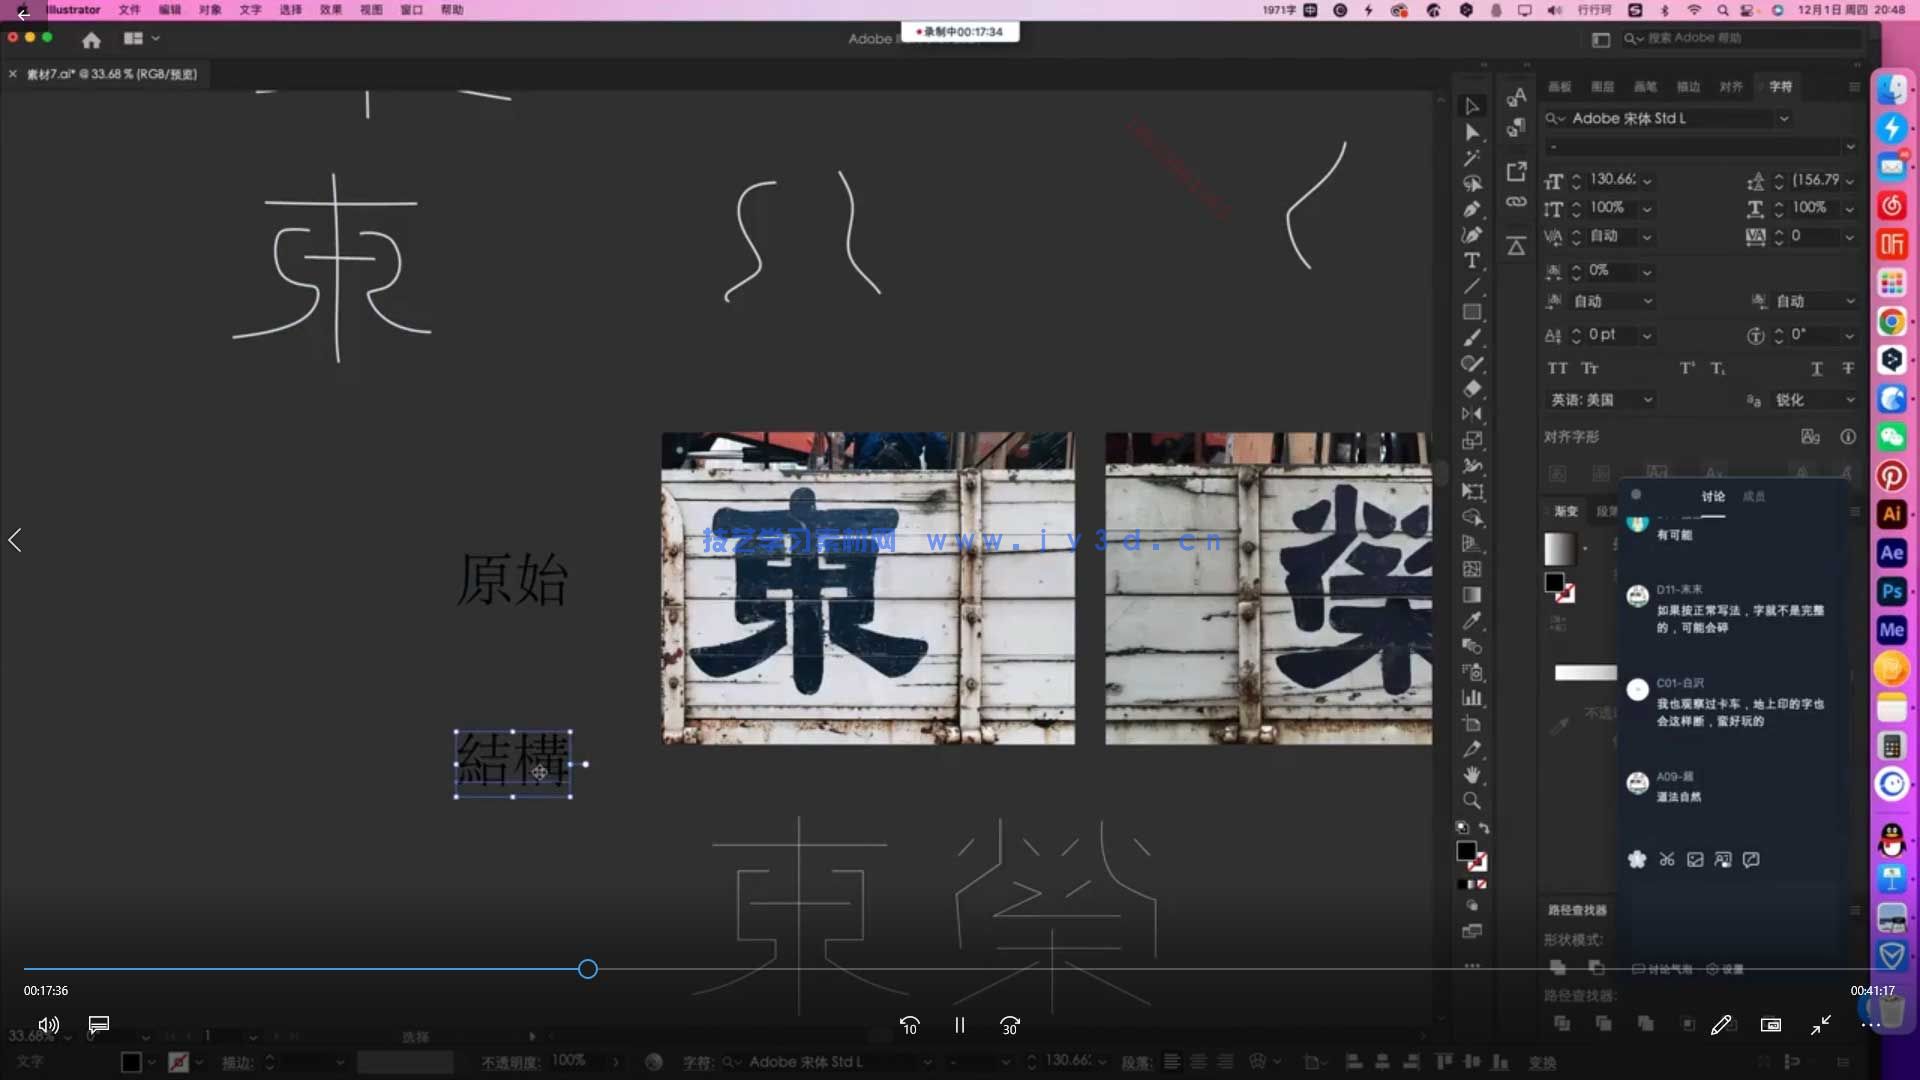Select the Eyedropper tool
The image size is (1920, 1080).
pos(1473,620)
